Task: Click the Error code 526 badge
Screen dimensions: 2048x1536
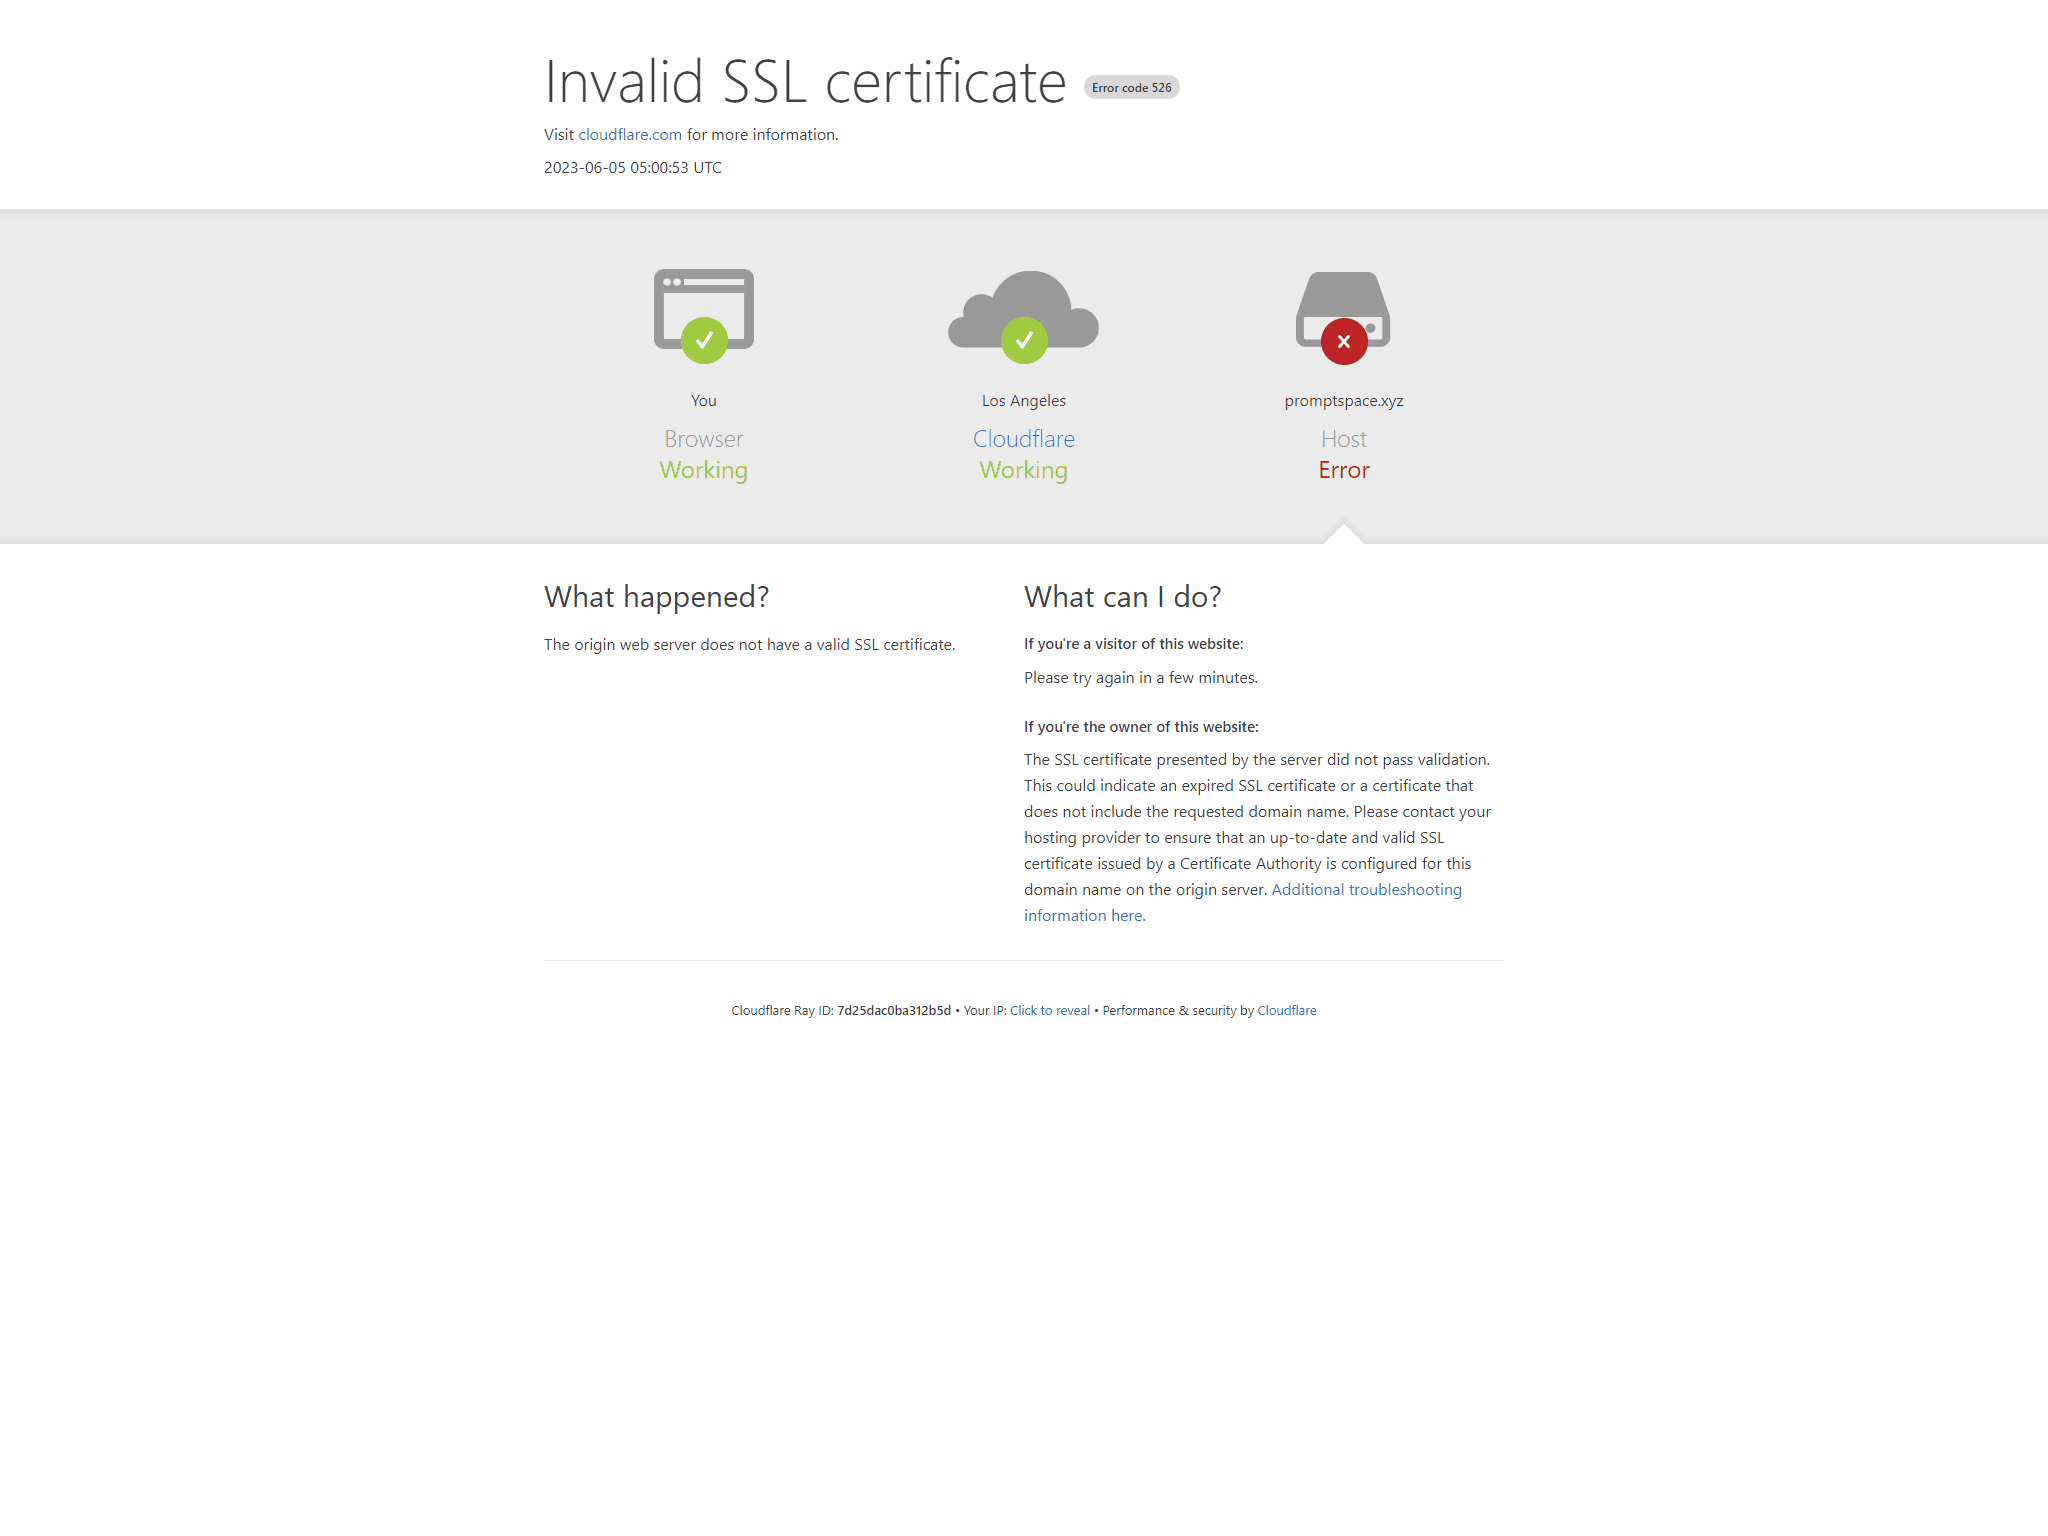Action: (x=1132, y=88)
